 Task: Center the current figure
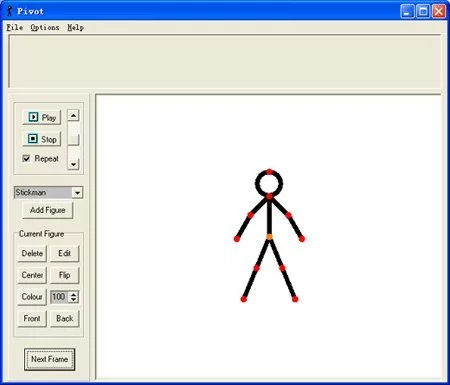(32, 275)
